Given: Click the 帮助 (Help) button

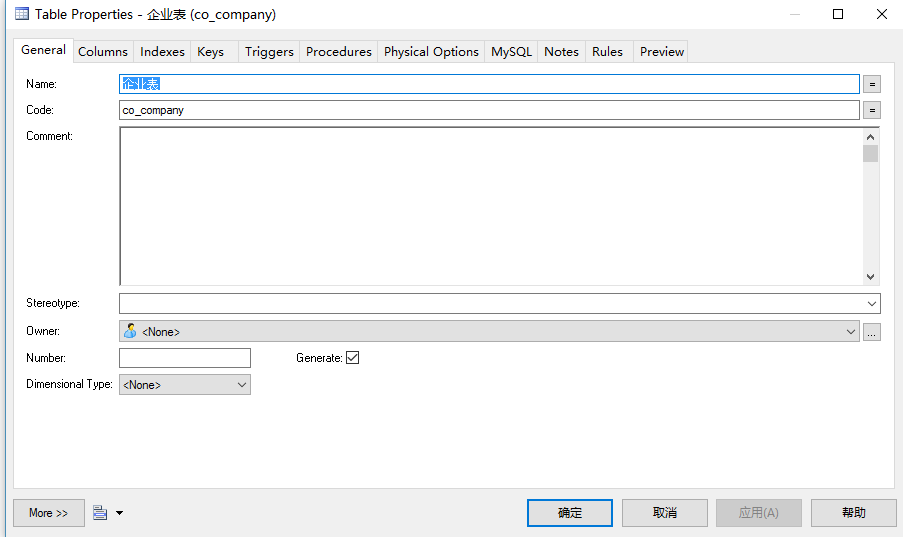Looking at the screenshot, I should click(853, 513).
